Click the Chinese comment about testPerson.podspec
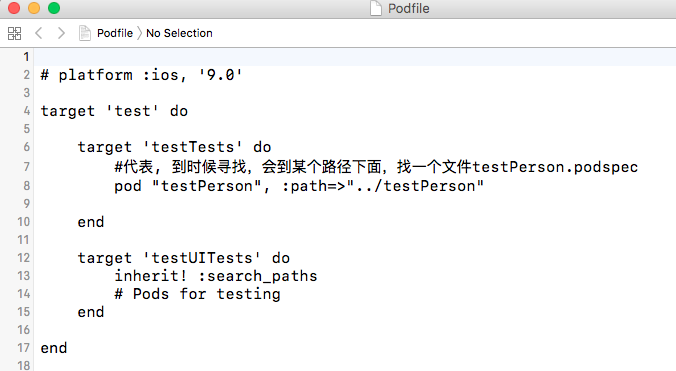The image size is (676, 371). (376, 167)
